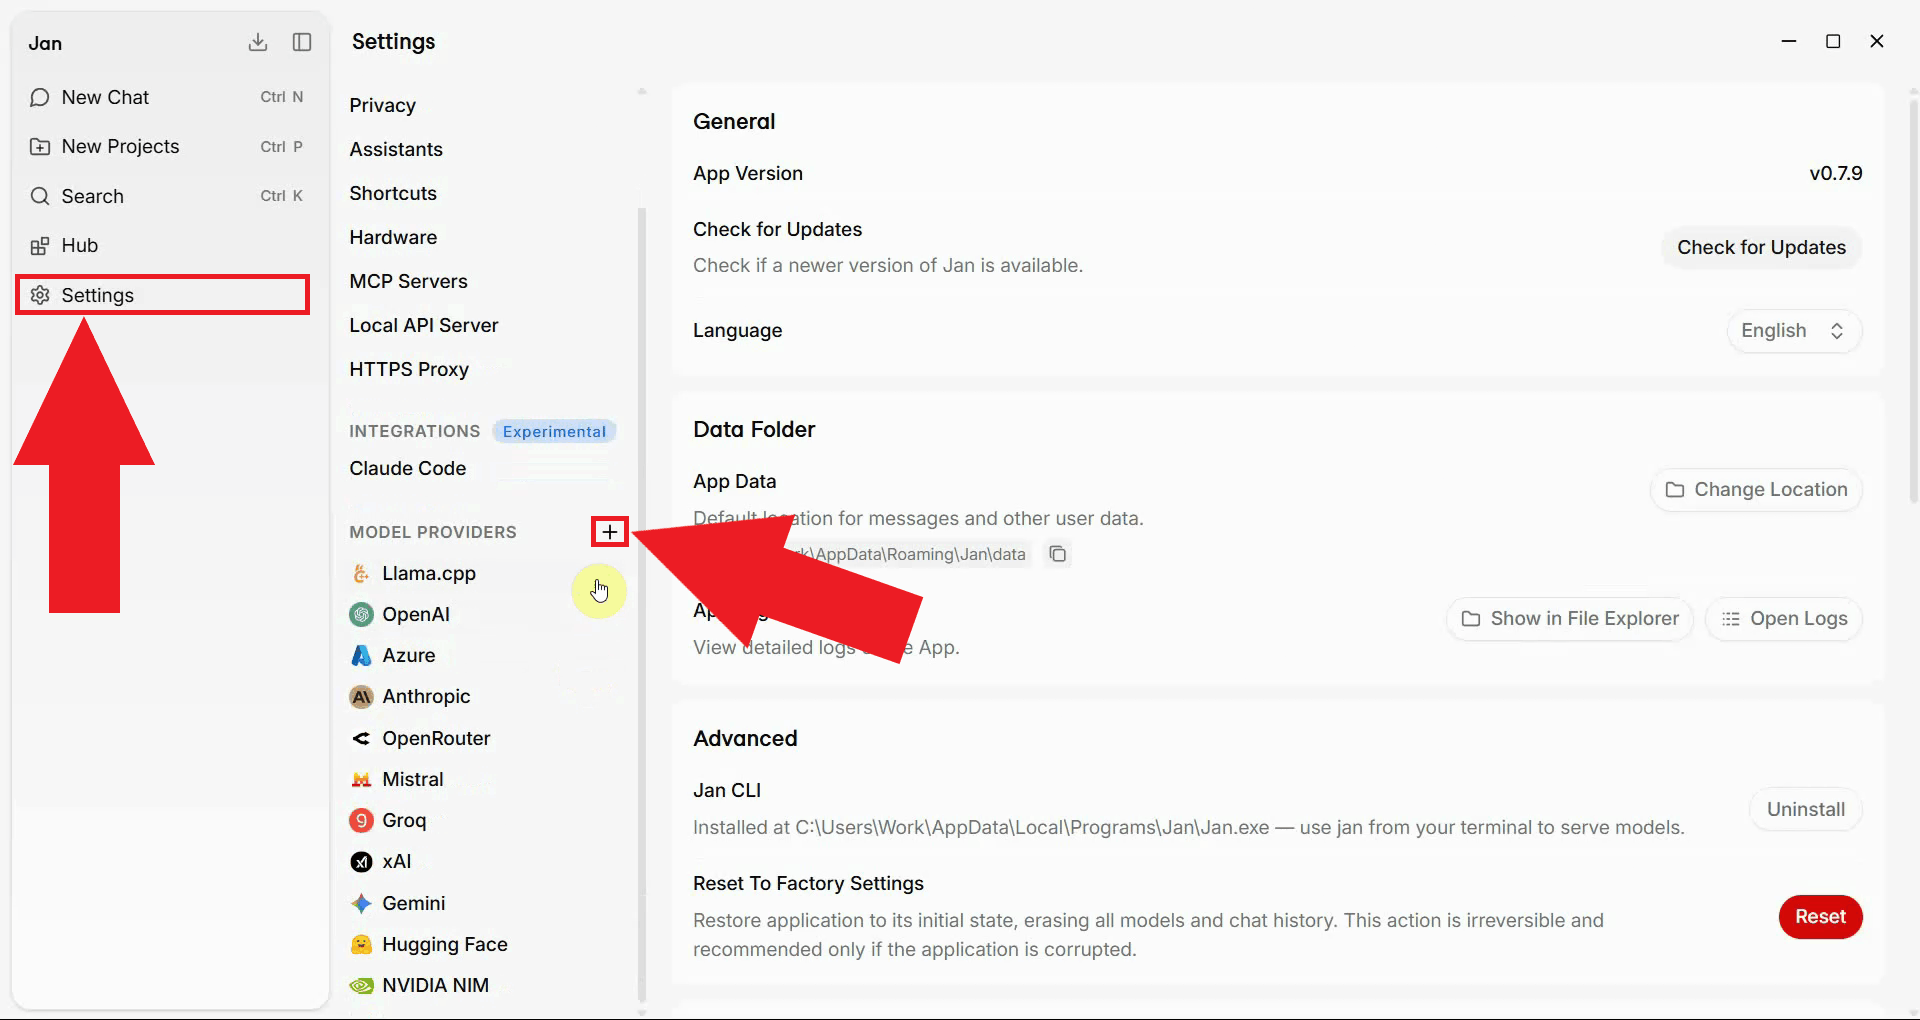1920x1020 pixels.
Task: Switch to the MCP Servers section
Action: [408, 281]
